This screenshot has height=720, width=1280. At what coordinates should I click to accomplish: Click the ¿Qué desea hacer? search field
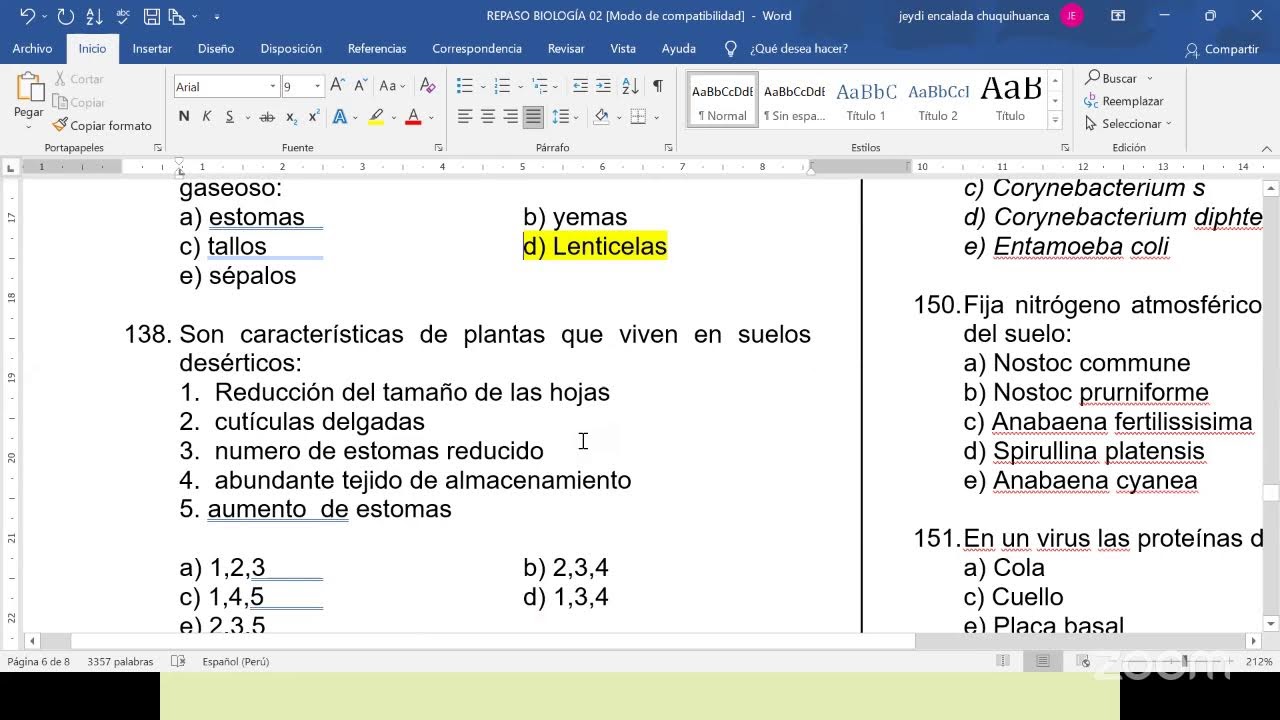(x=798, y=48)
